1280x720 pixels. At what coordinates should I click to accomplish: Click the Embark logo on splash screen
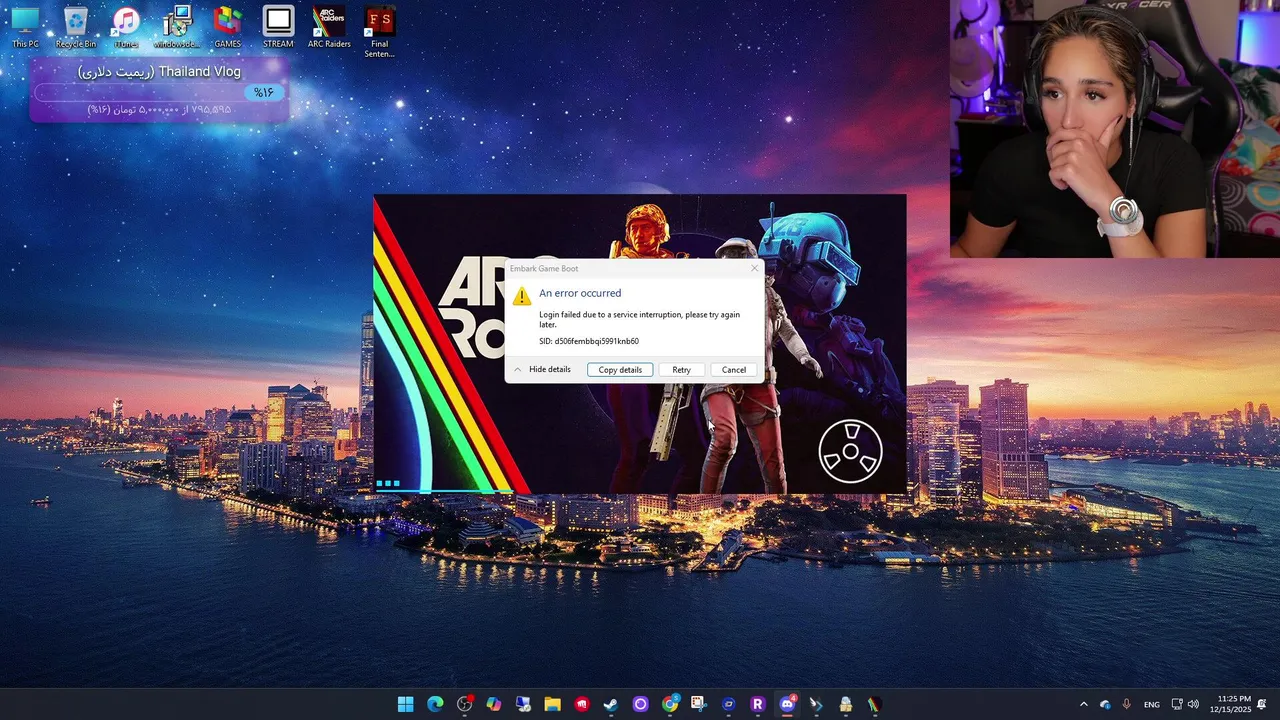click(850, 452)
